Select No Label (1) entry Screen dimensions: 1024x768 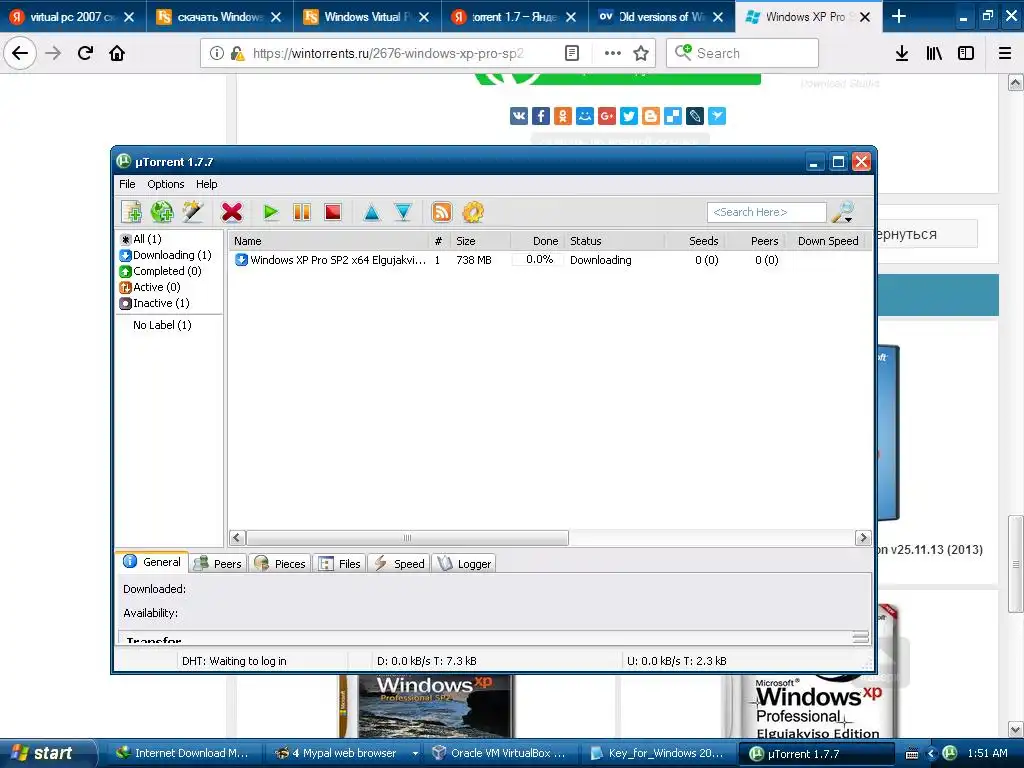pos(162,325)
